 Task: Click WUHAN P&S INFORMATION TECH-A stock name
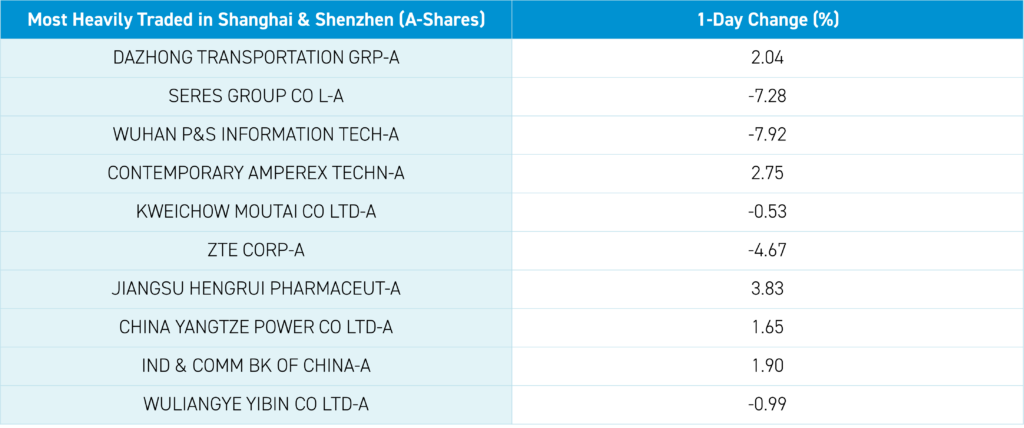pyautogui.click(x=256, y=135)
